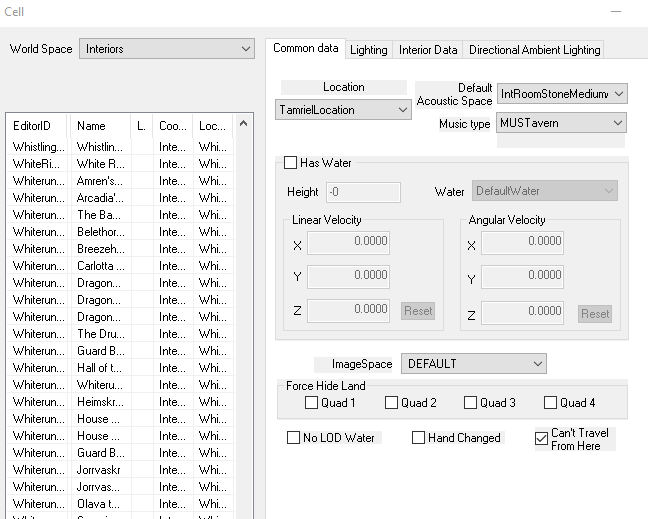Select the Belethor... cell row
The image size is (648, 519).
[120, 231]
